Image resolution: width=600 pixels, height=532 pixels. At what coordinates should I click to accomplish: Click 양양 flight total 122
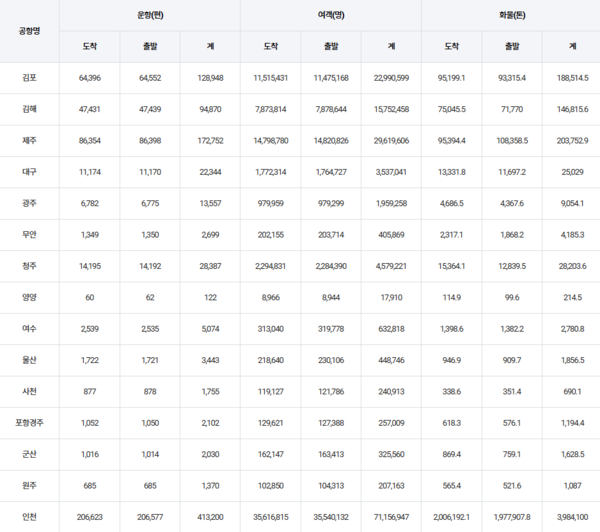click(210, 298)
